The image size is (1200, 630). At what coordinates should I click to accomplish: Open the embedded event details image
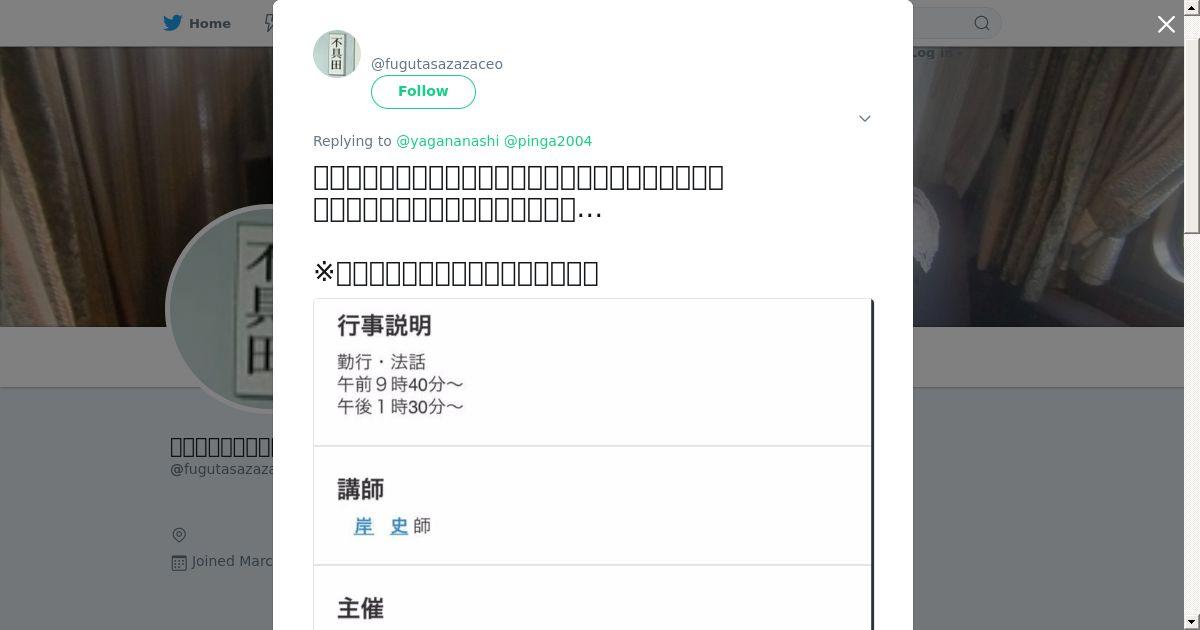click(593, 464)
